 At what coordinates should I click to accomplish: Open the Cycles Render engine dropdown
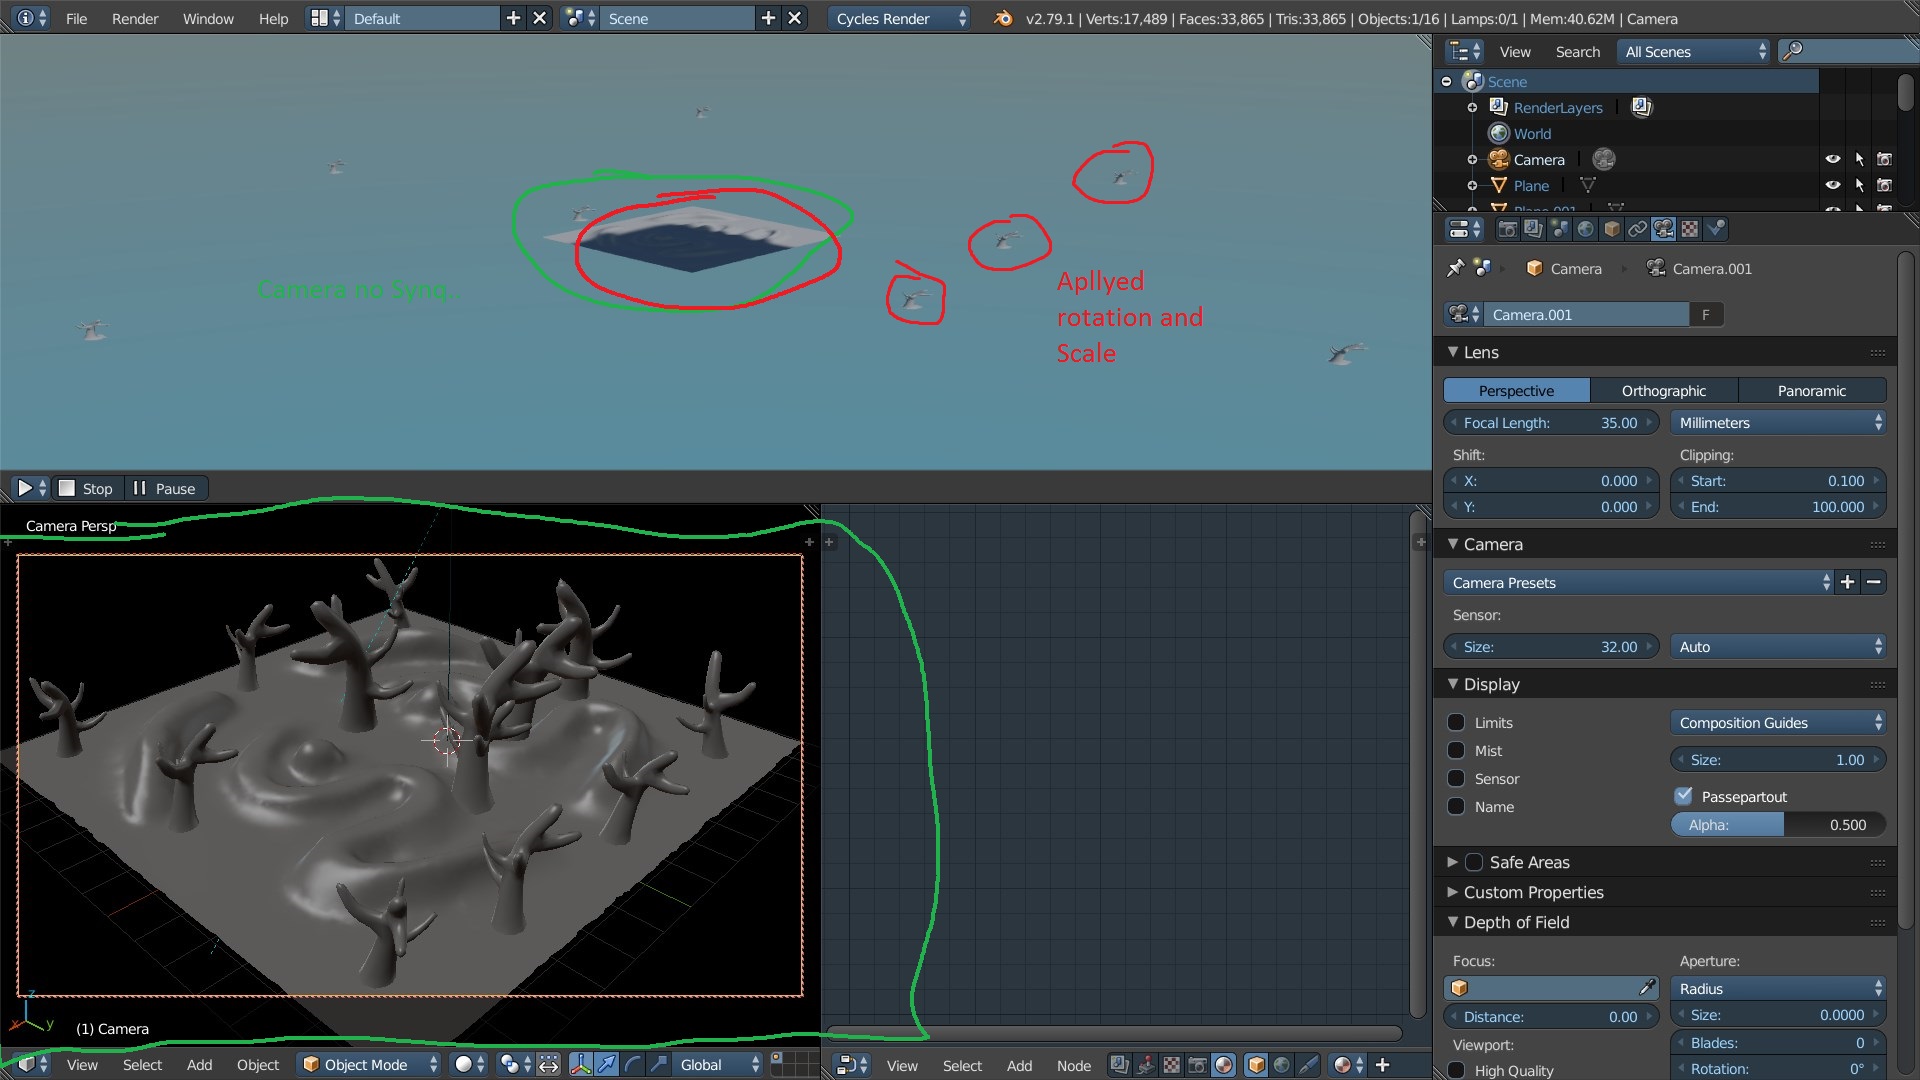tap(898, 18)
